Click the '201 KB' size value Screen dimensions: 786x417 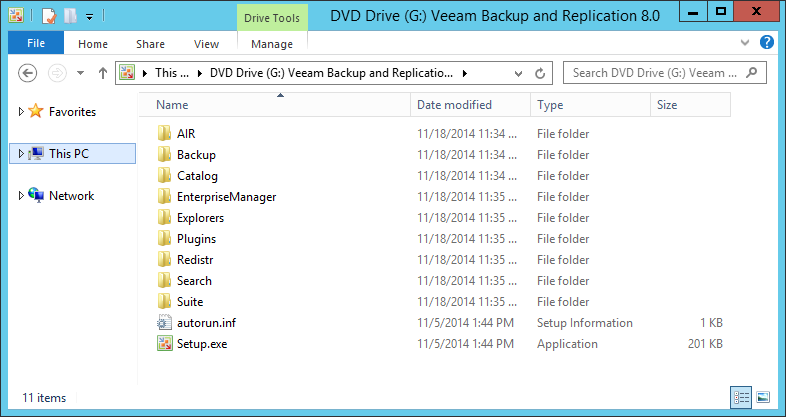705,344
